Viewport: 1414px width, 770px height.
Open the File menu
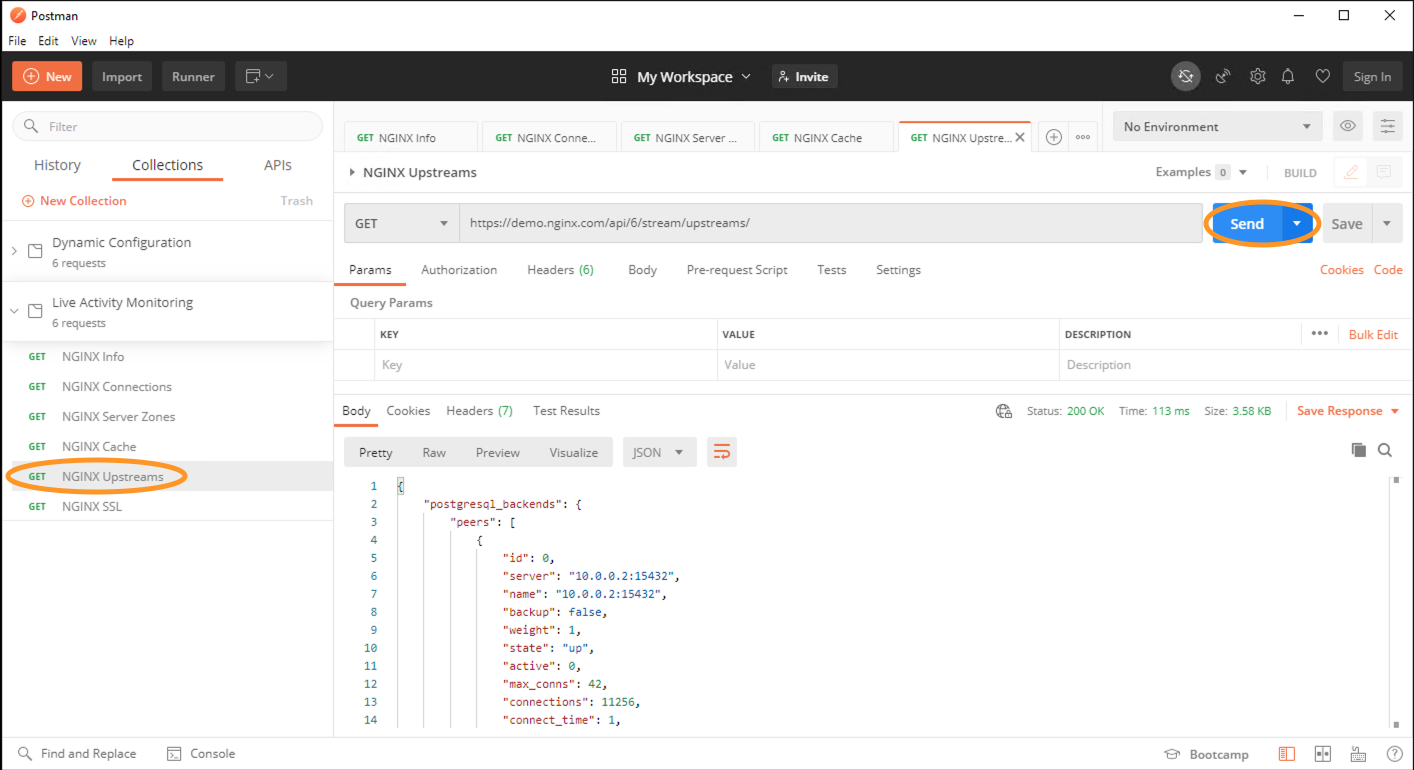(17, 41)
